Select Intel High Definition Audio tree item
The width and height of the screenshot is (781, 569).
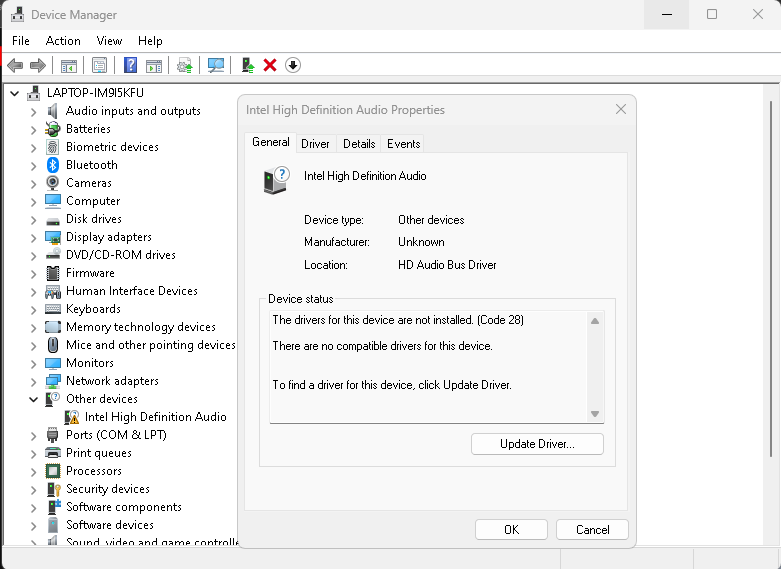(155, 417)
